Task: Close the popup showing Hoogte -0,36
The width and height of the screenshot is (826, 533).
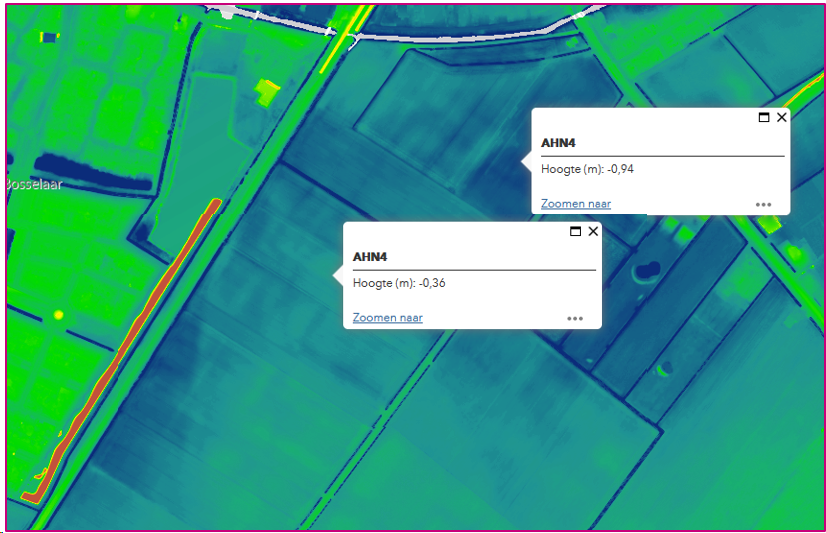Action: (x=593, y=231)
